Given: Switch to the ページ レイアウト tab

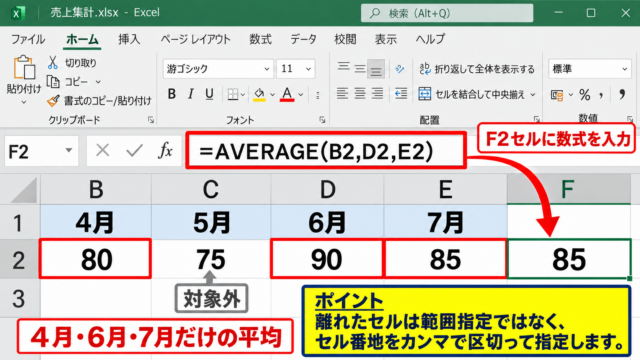Looking at the screenshot, I should pos(196,39).
